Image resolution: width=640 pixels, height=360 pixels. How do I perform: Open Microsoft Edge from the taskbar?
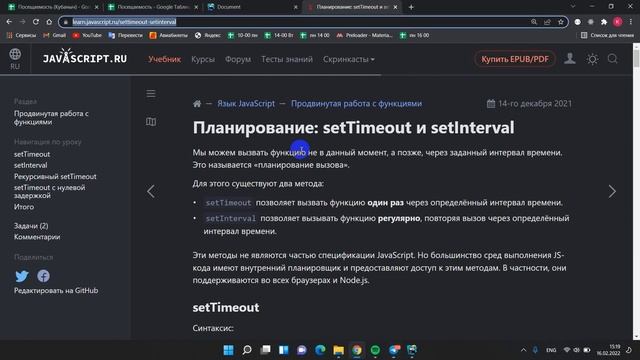point(320,350)
